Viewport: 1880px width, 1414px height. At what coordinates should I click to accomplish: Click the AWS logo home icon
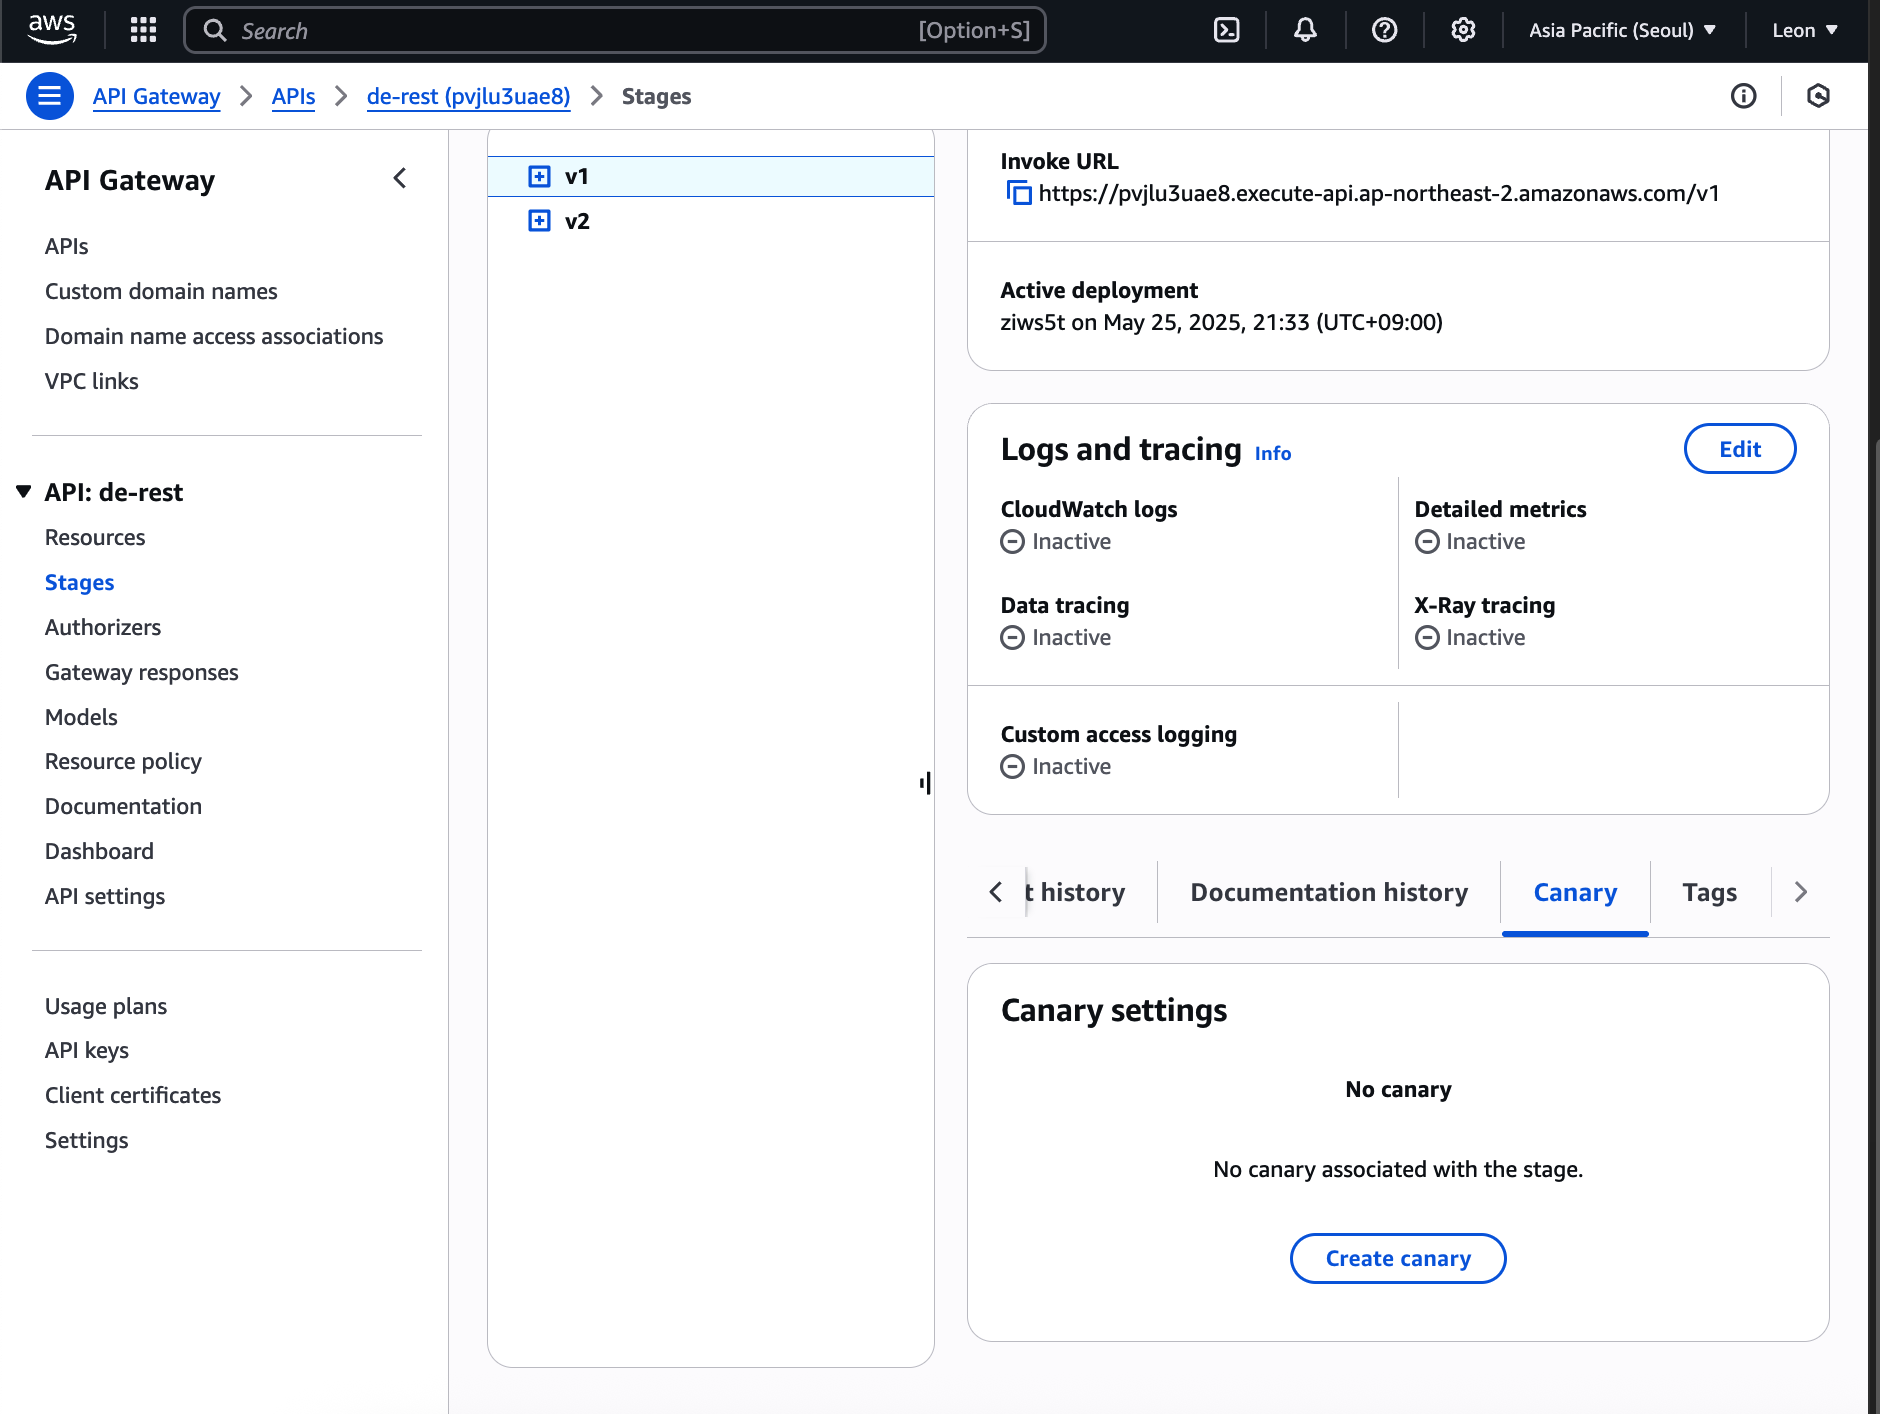[52, 30]
